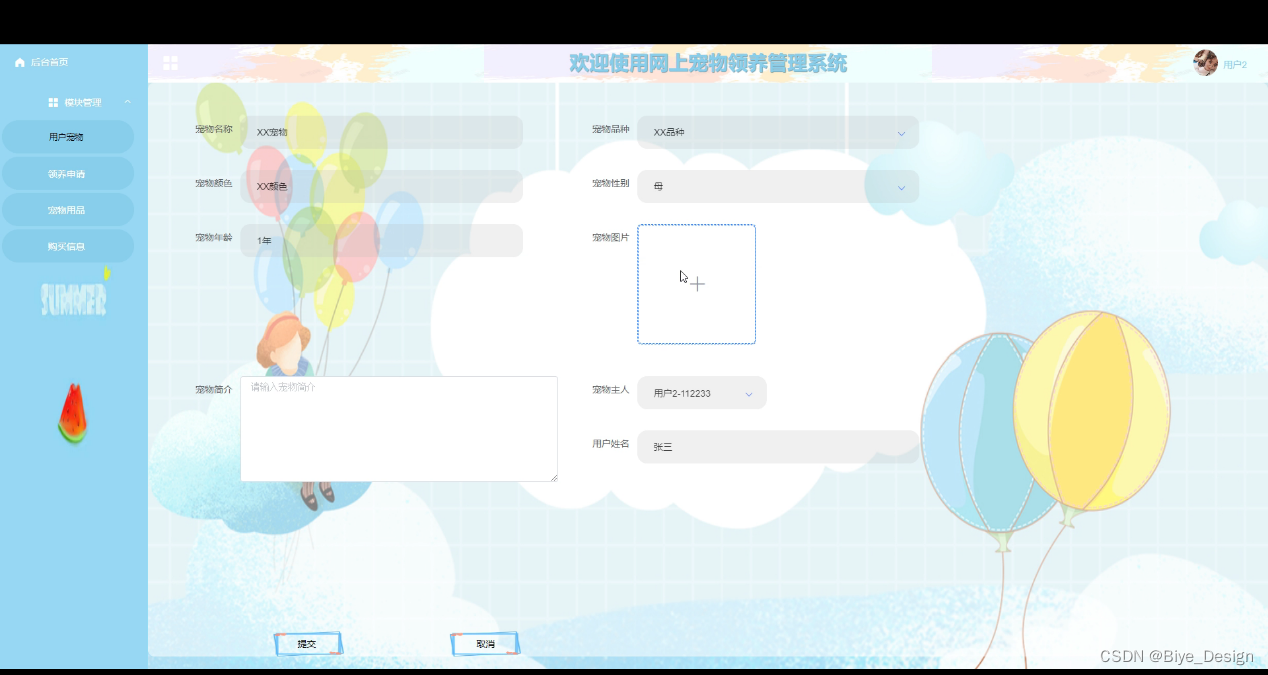Click the 用户姓名 label

[611, 443]
